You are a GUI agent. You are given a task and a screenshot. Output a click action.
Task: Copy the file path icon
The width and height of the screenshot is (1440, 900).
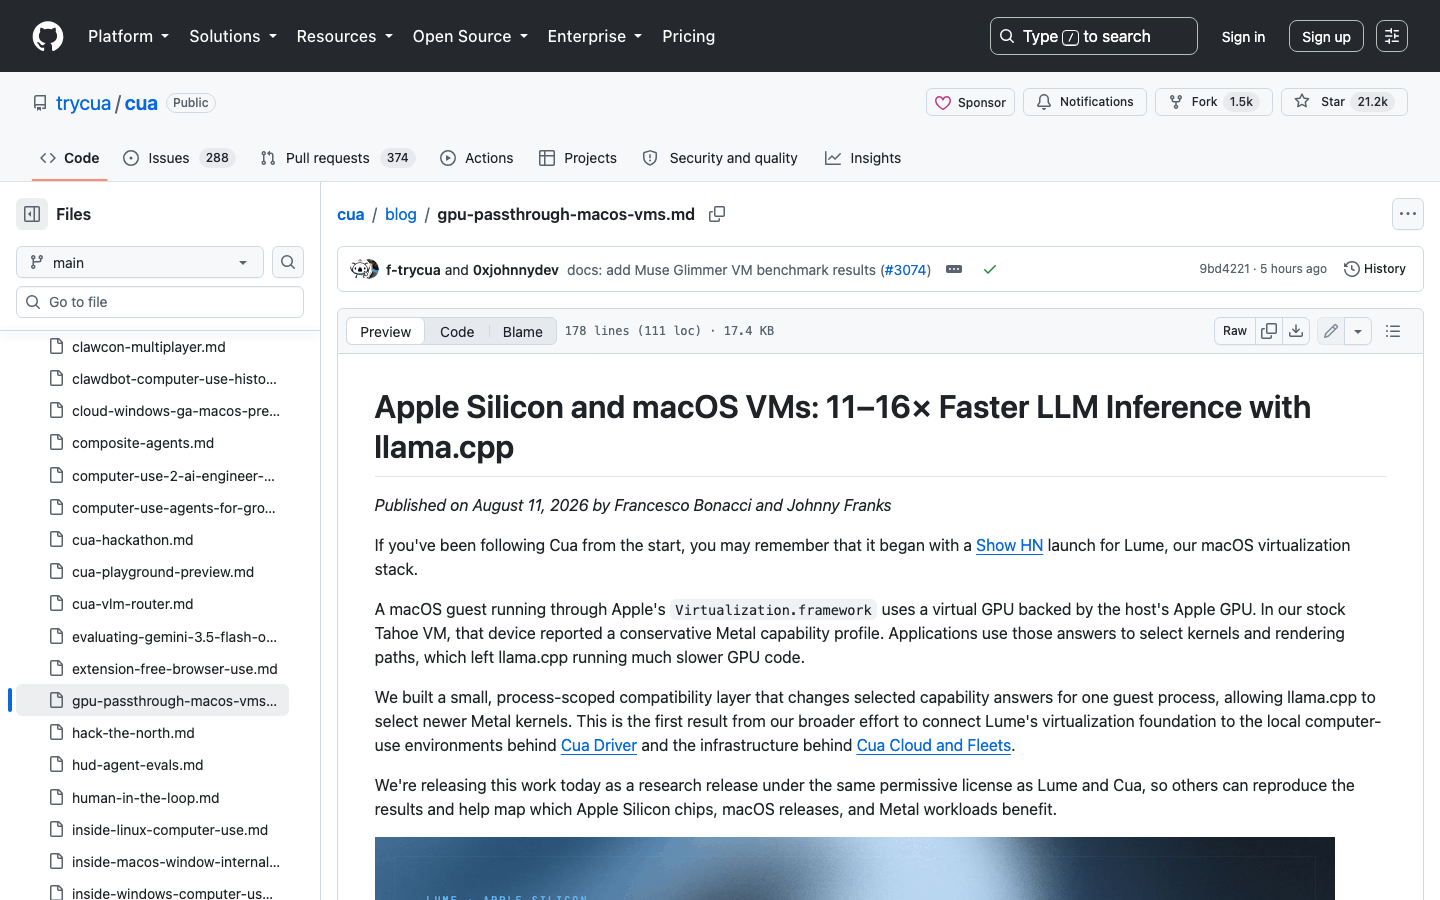[717, 214]
